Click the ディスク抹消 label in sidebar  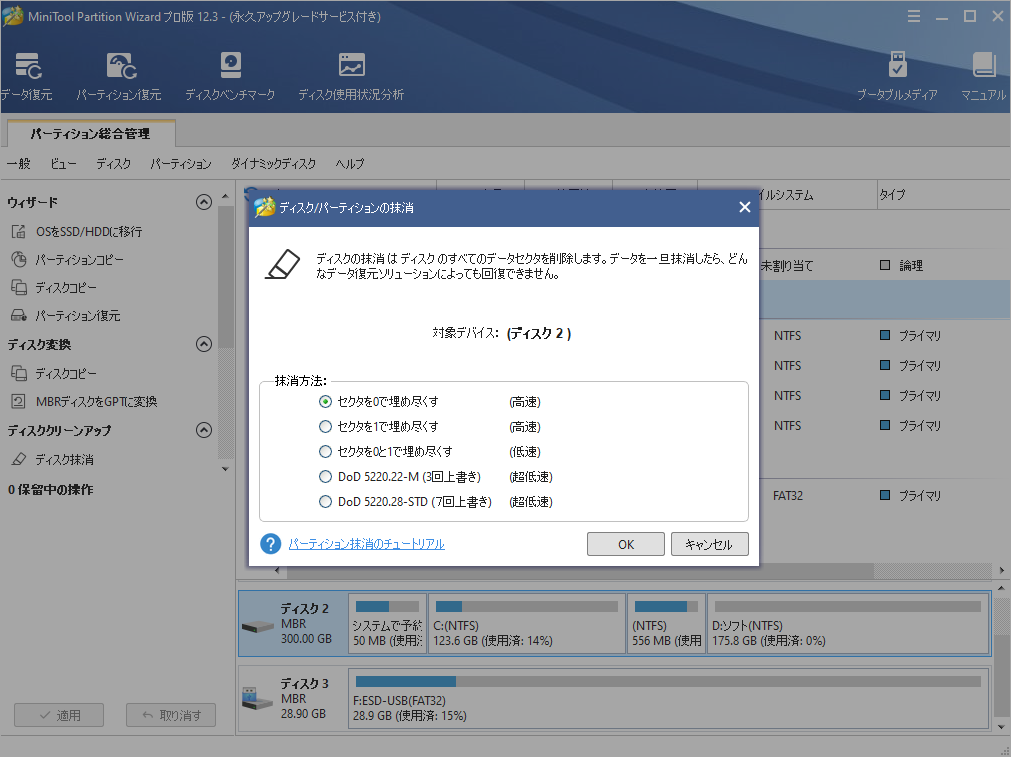pos(64,459)
